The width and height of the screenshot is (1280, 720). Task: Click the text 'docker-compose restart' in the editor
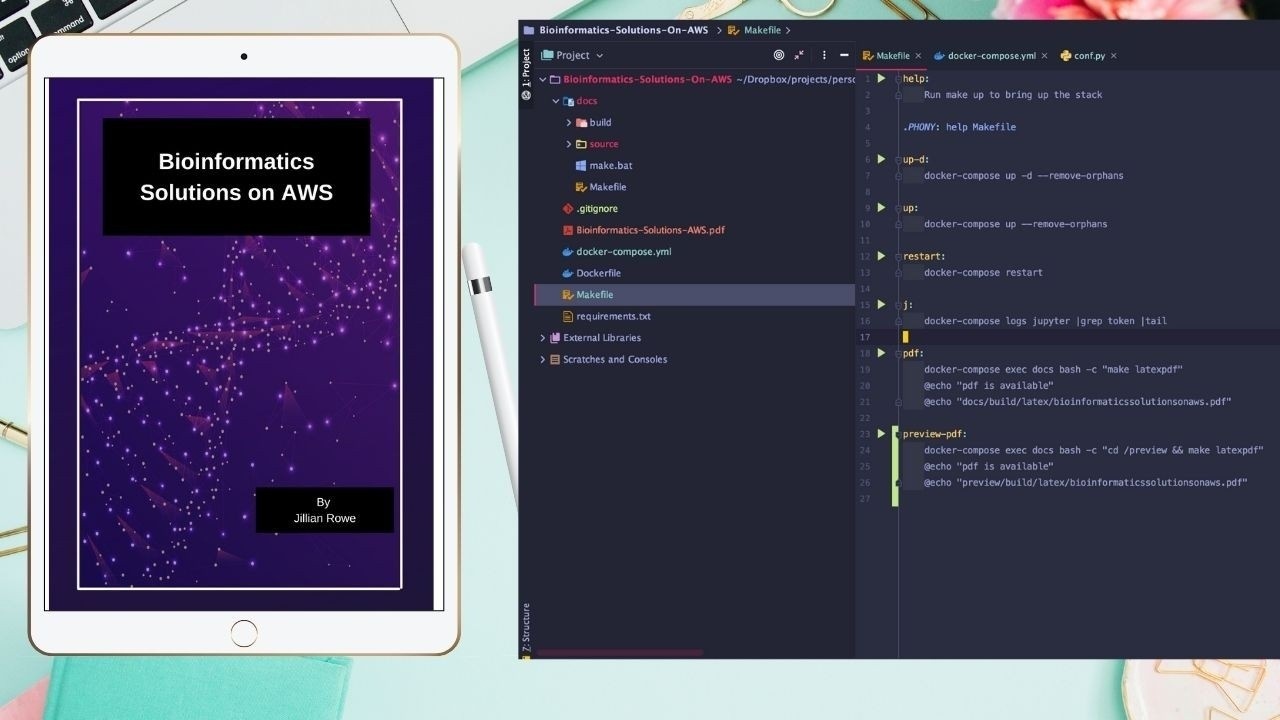(983, 272)
